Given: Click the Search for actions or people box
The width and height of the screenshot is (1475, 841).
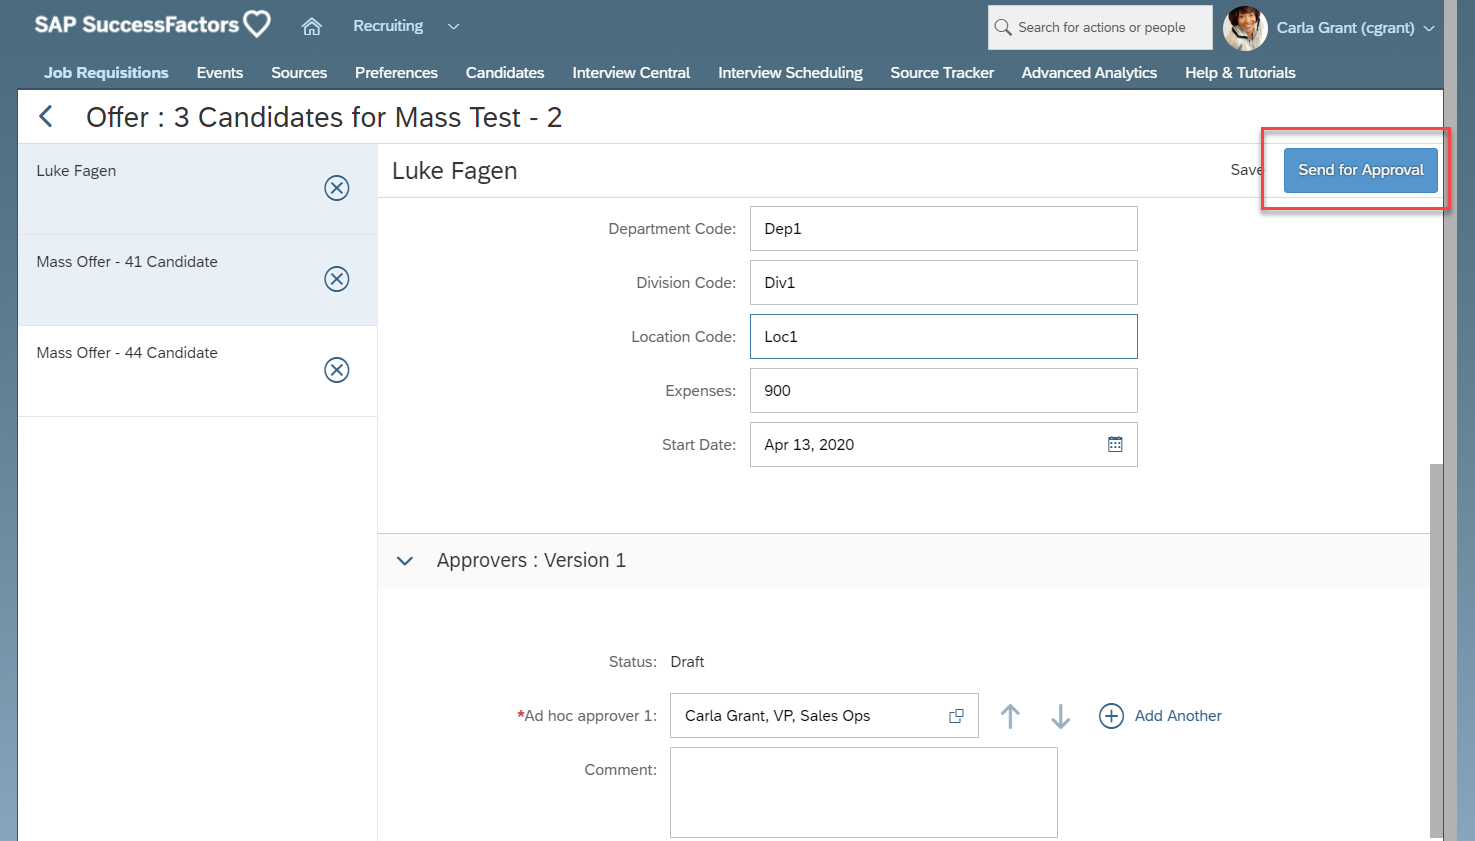Looking at the screenshot, I should pos(1100,27).
